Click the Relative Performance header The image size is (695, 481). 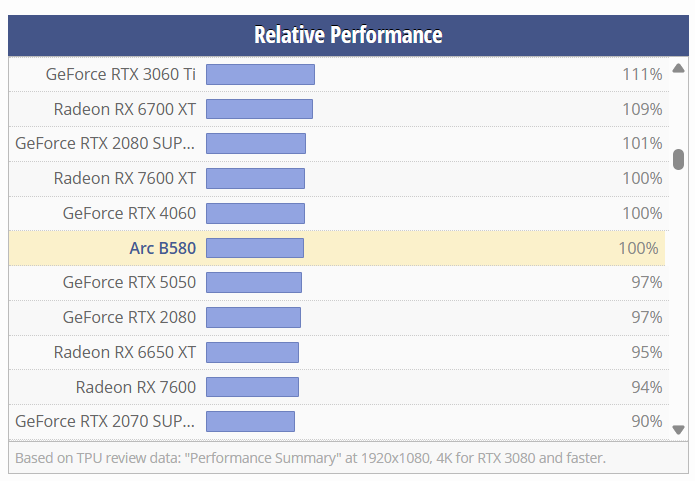pyautogui.click(x=348, y=35)
